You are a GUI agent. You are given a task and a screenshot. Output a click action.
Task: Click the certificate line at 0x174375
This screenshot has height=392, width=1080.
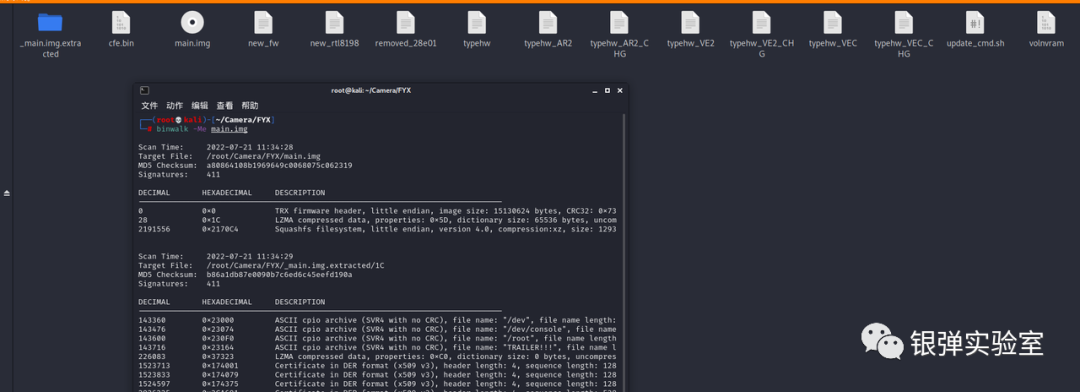tap(377, 384)
